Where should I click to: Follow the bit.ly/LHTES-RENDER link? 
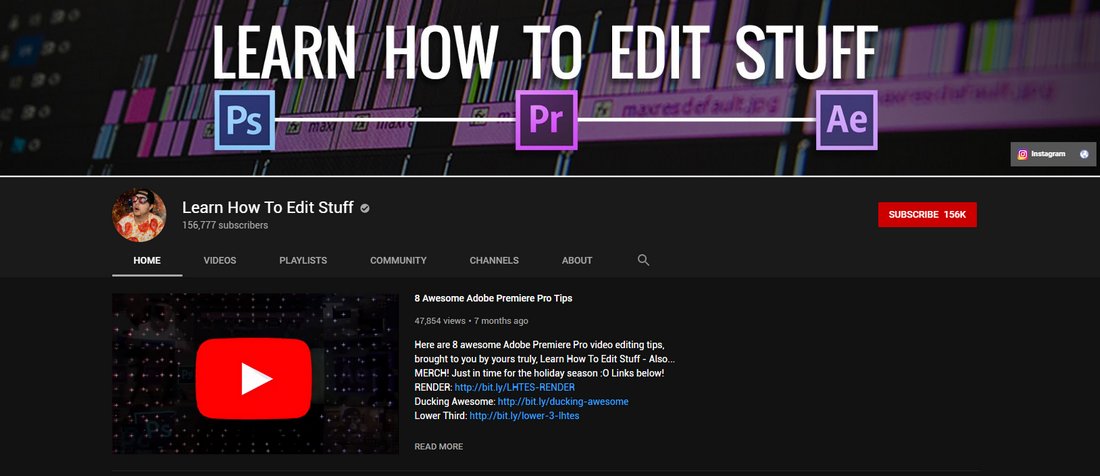tap(514, 387)
